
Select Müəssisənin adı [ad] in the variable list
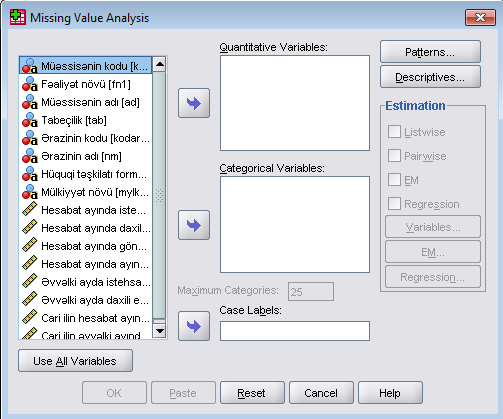(86, 102)
